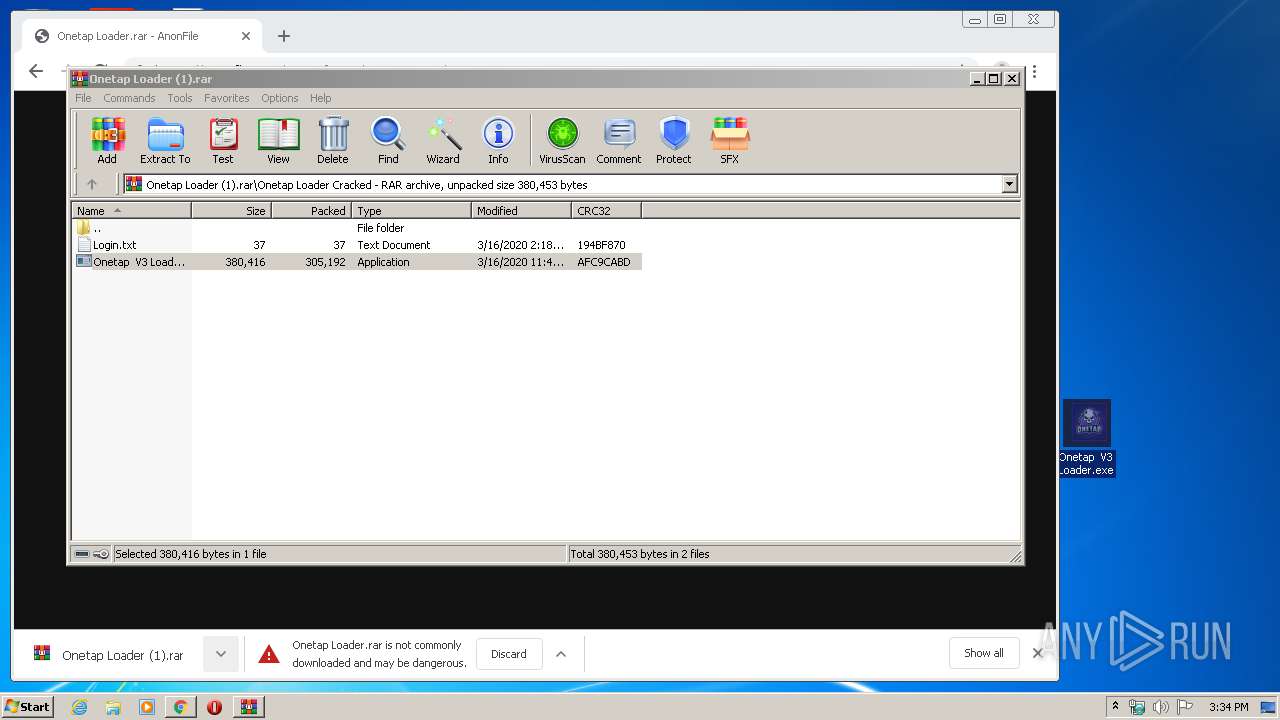The height and width of the screenshot is (720, 1280).
Task: Click the volume speaker tray icon
Action: [1160, 707]
